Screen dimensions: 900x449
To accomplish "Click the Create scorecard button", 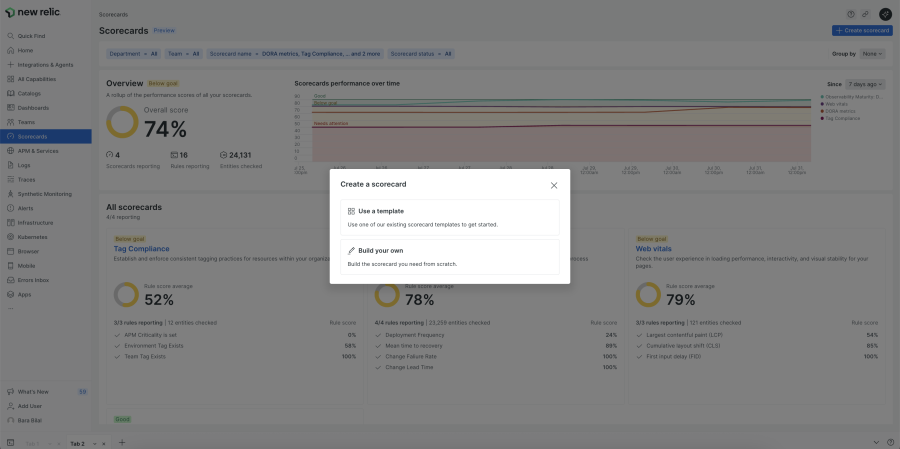I will (x=862, y=30).
